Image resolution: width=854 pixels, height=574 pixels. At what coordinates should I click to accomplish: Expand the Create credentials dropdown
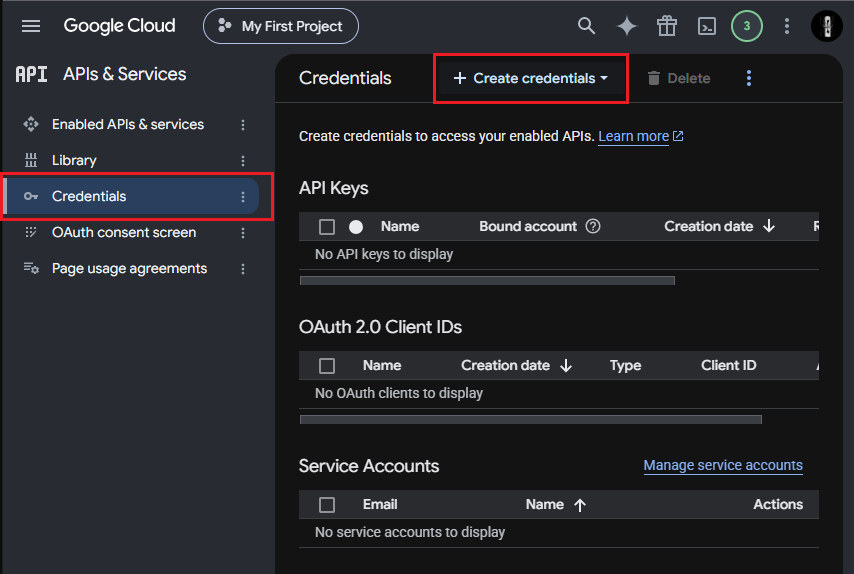tap(530, 78)
